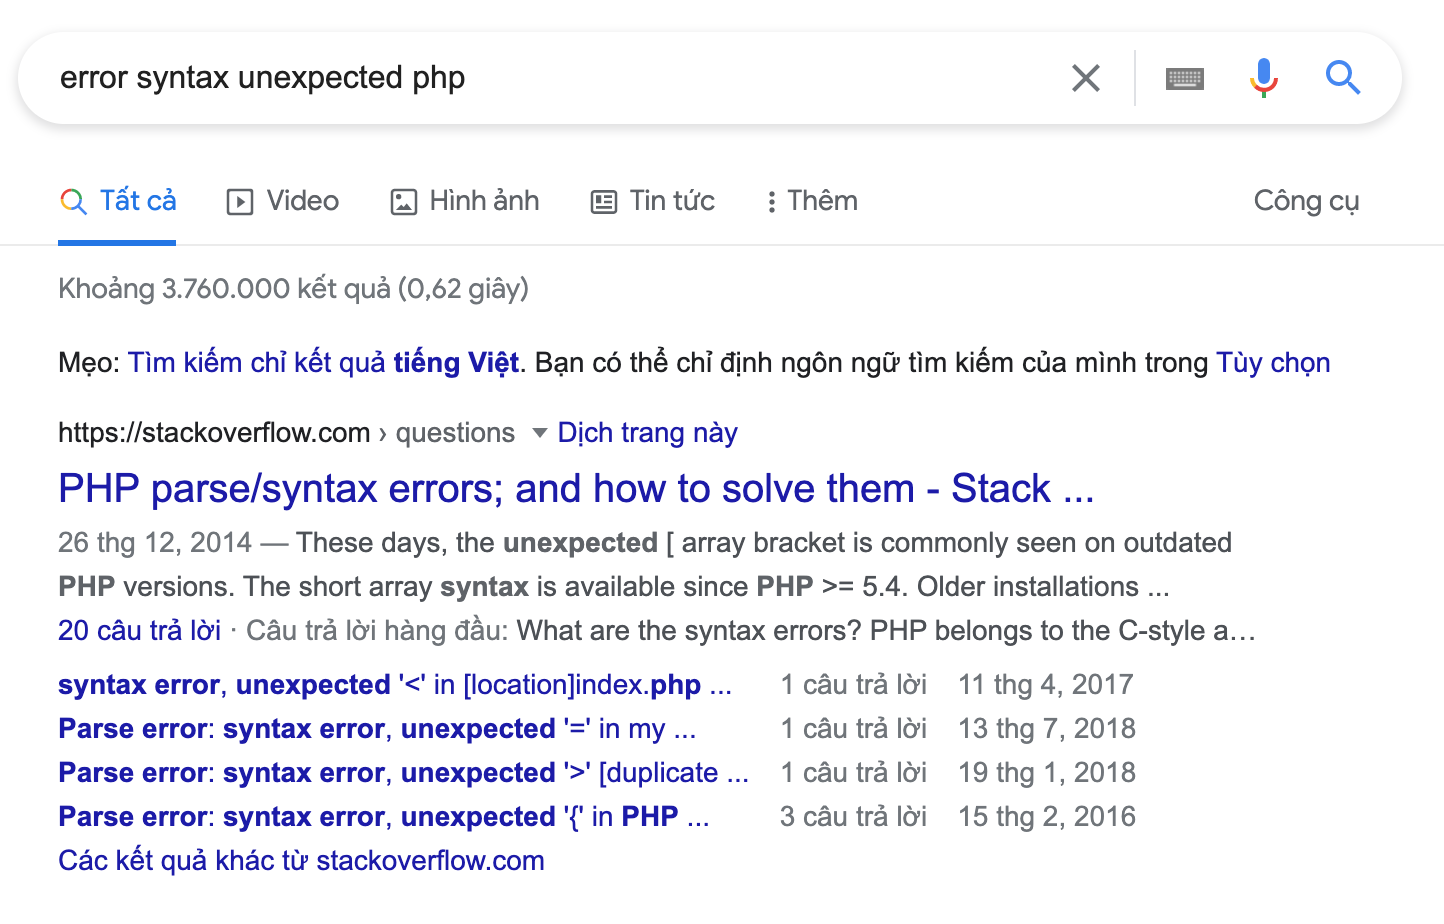
Task: Clear the search query with the X icon
Action: (1085, 78)
